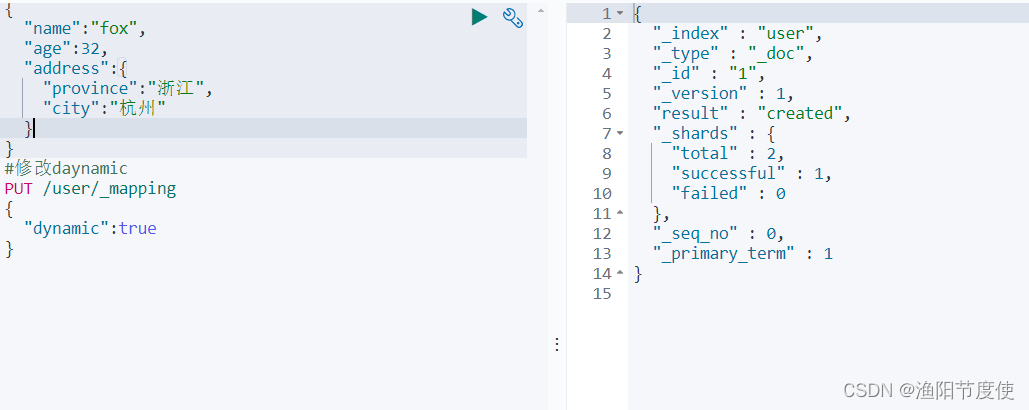Click the pane divider handle with three dots

556,344
